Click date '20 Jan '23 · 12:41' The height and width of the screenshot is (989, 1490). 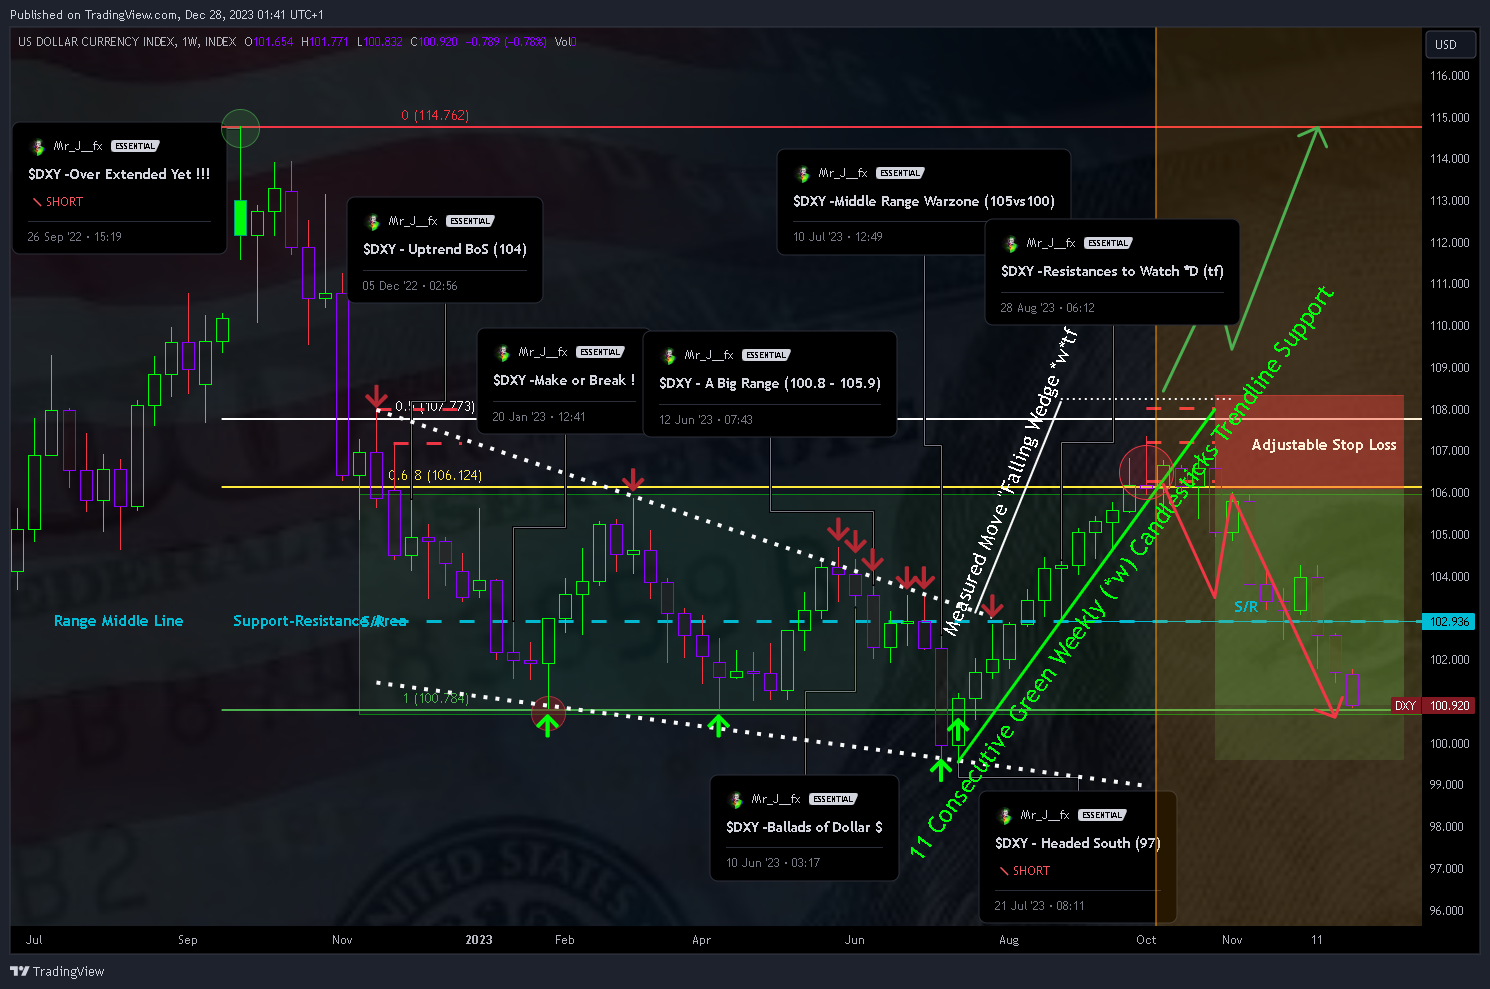[x=539, y=417]
